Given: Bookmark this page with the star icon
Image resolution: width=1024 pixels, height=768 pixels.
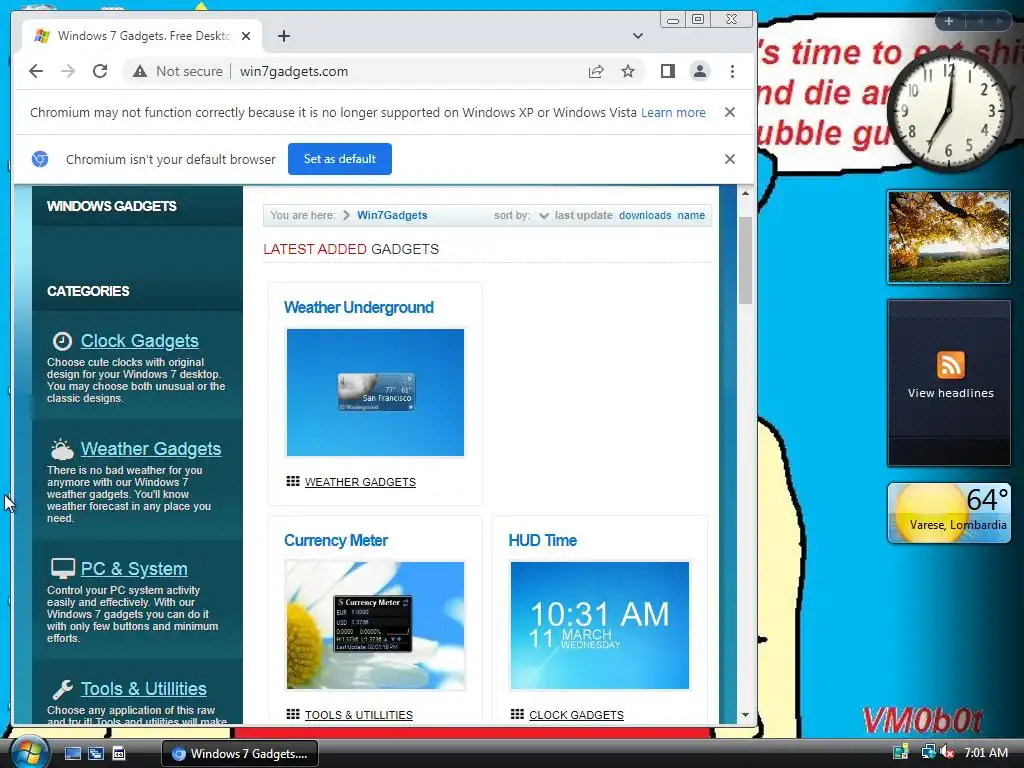Looking at the screenshot, I should (x=628, y=71).
